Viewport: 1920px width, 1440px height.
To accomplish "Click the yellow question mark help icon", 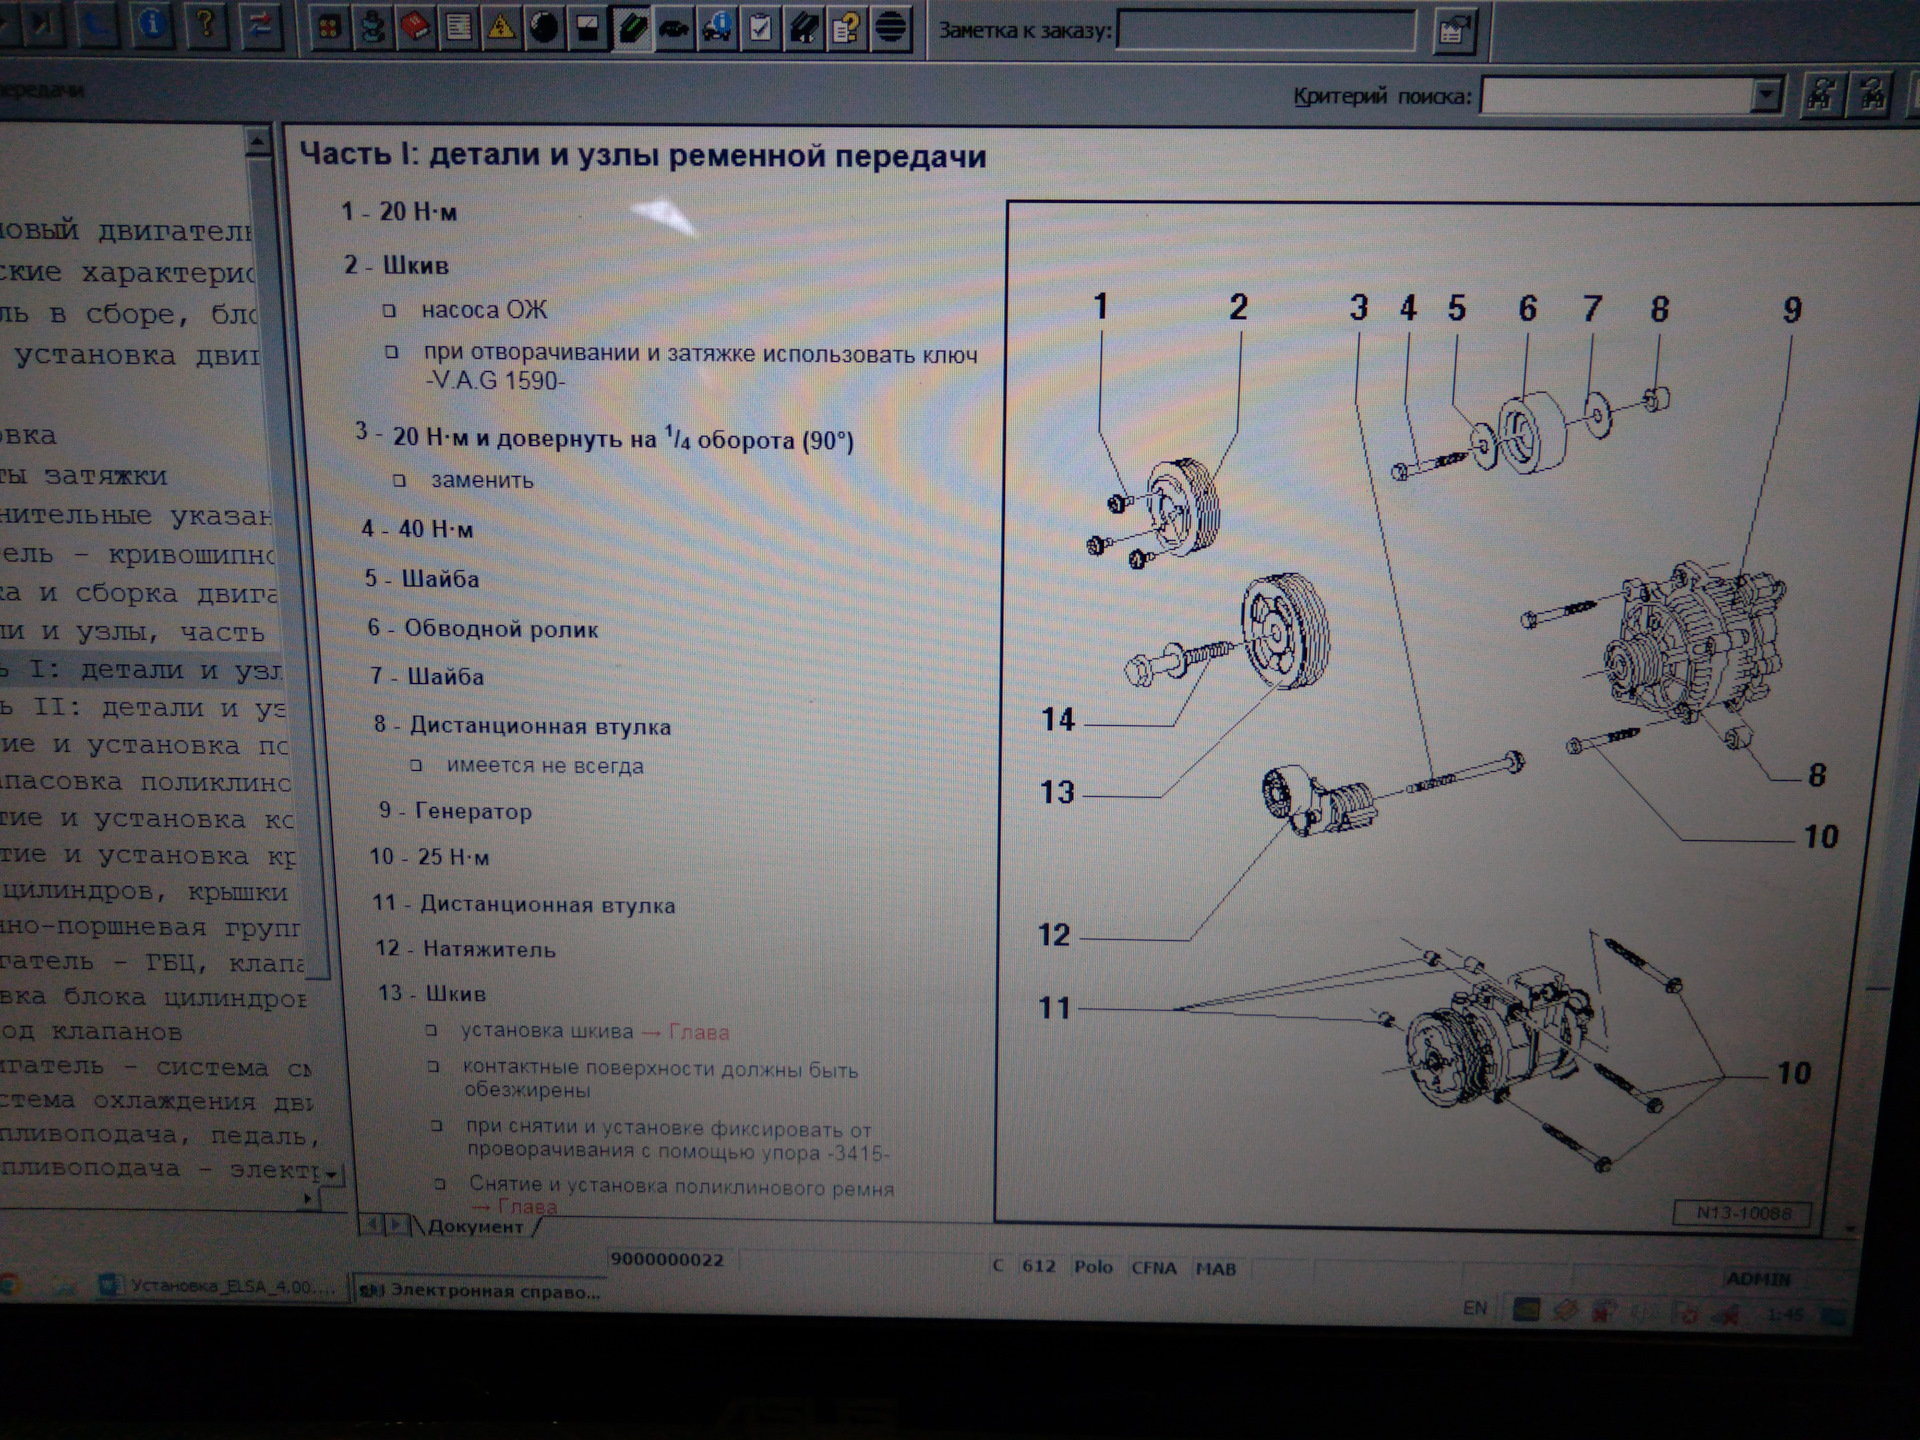I will pyautogui.click(x=206, y=24).
